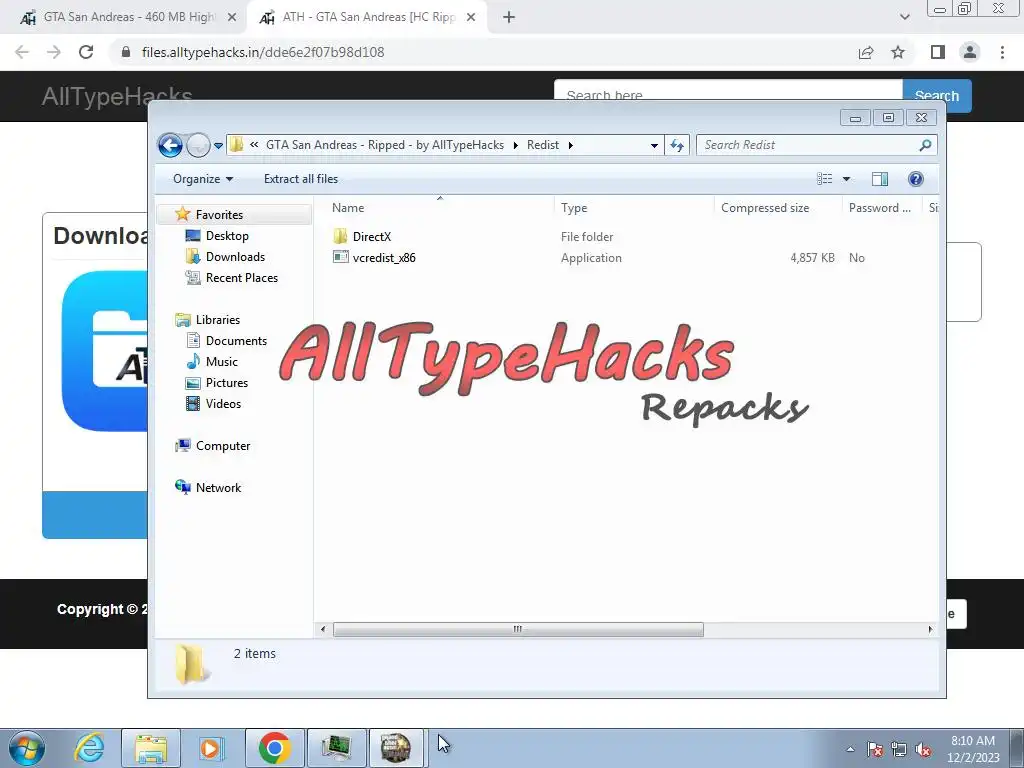Click the website Search button
1024x768 pixels.
coord(937,96)
